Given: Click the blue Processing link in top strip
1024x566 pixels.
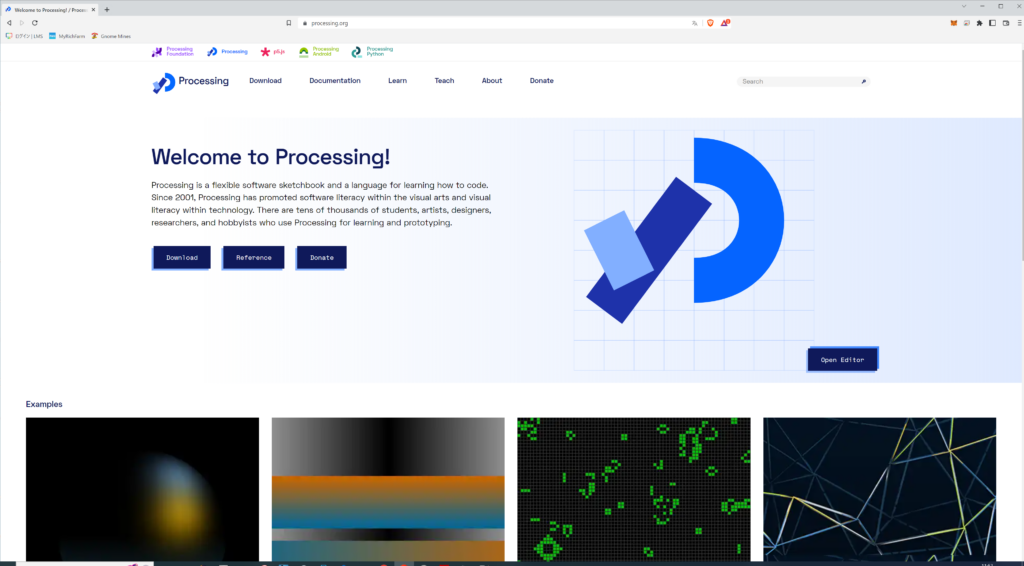Looking at the screenshot, I should point(227,52).
